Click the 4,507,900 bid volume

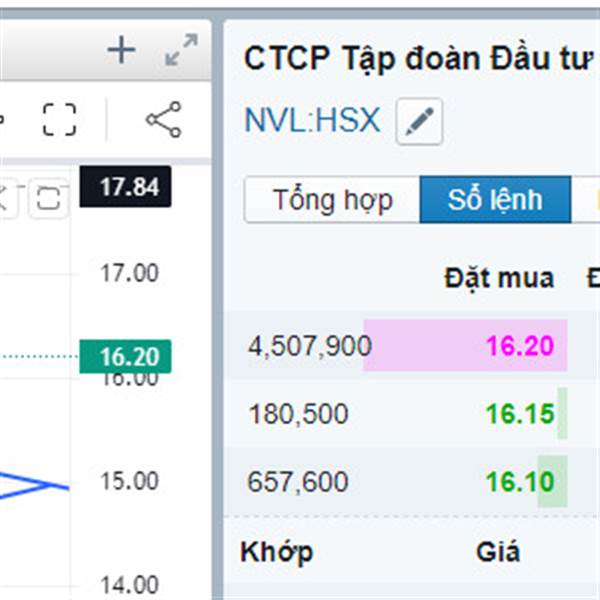[x=310, y=346]
